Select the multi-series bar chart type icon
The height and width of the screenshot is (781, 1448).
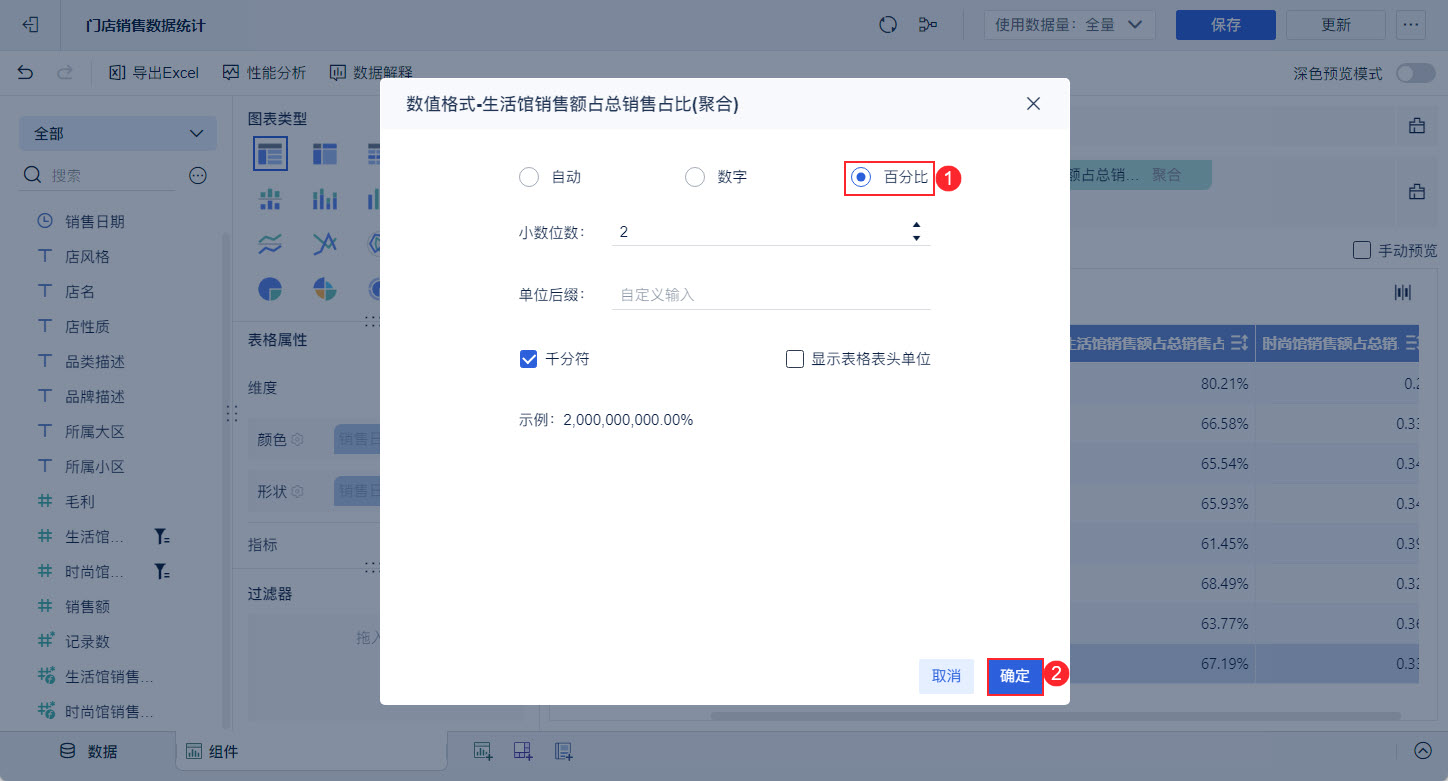pos(325,199)
